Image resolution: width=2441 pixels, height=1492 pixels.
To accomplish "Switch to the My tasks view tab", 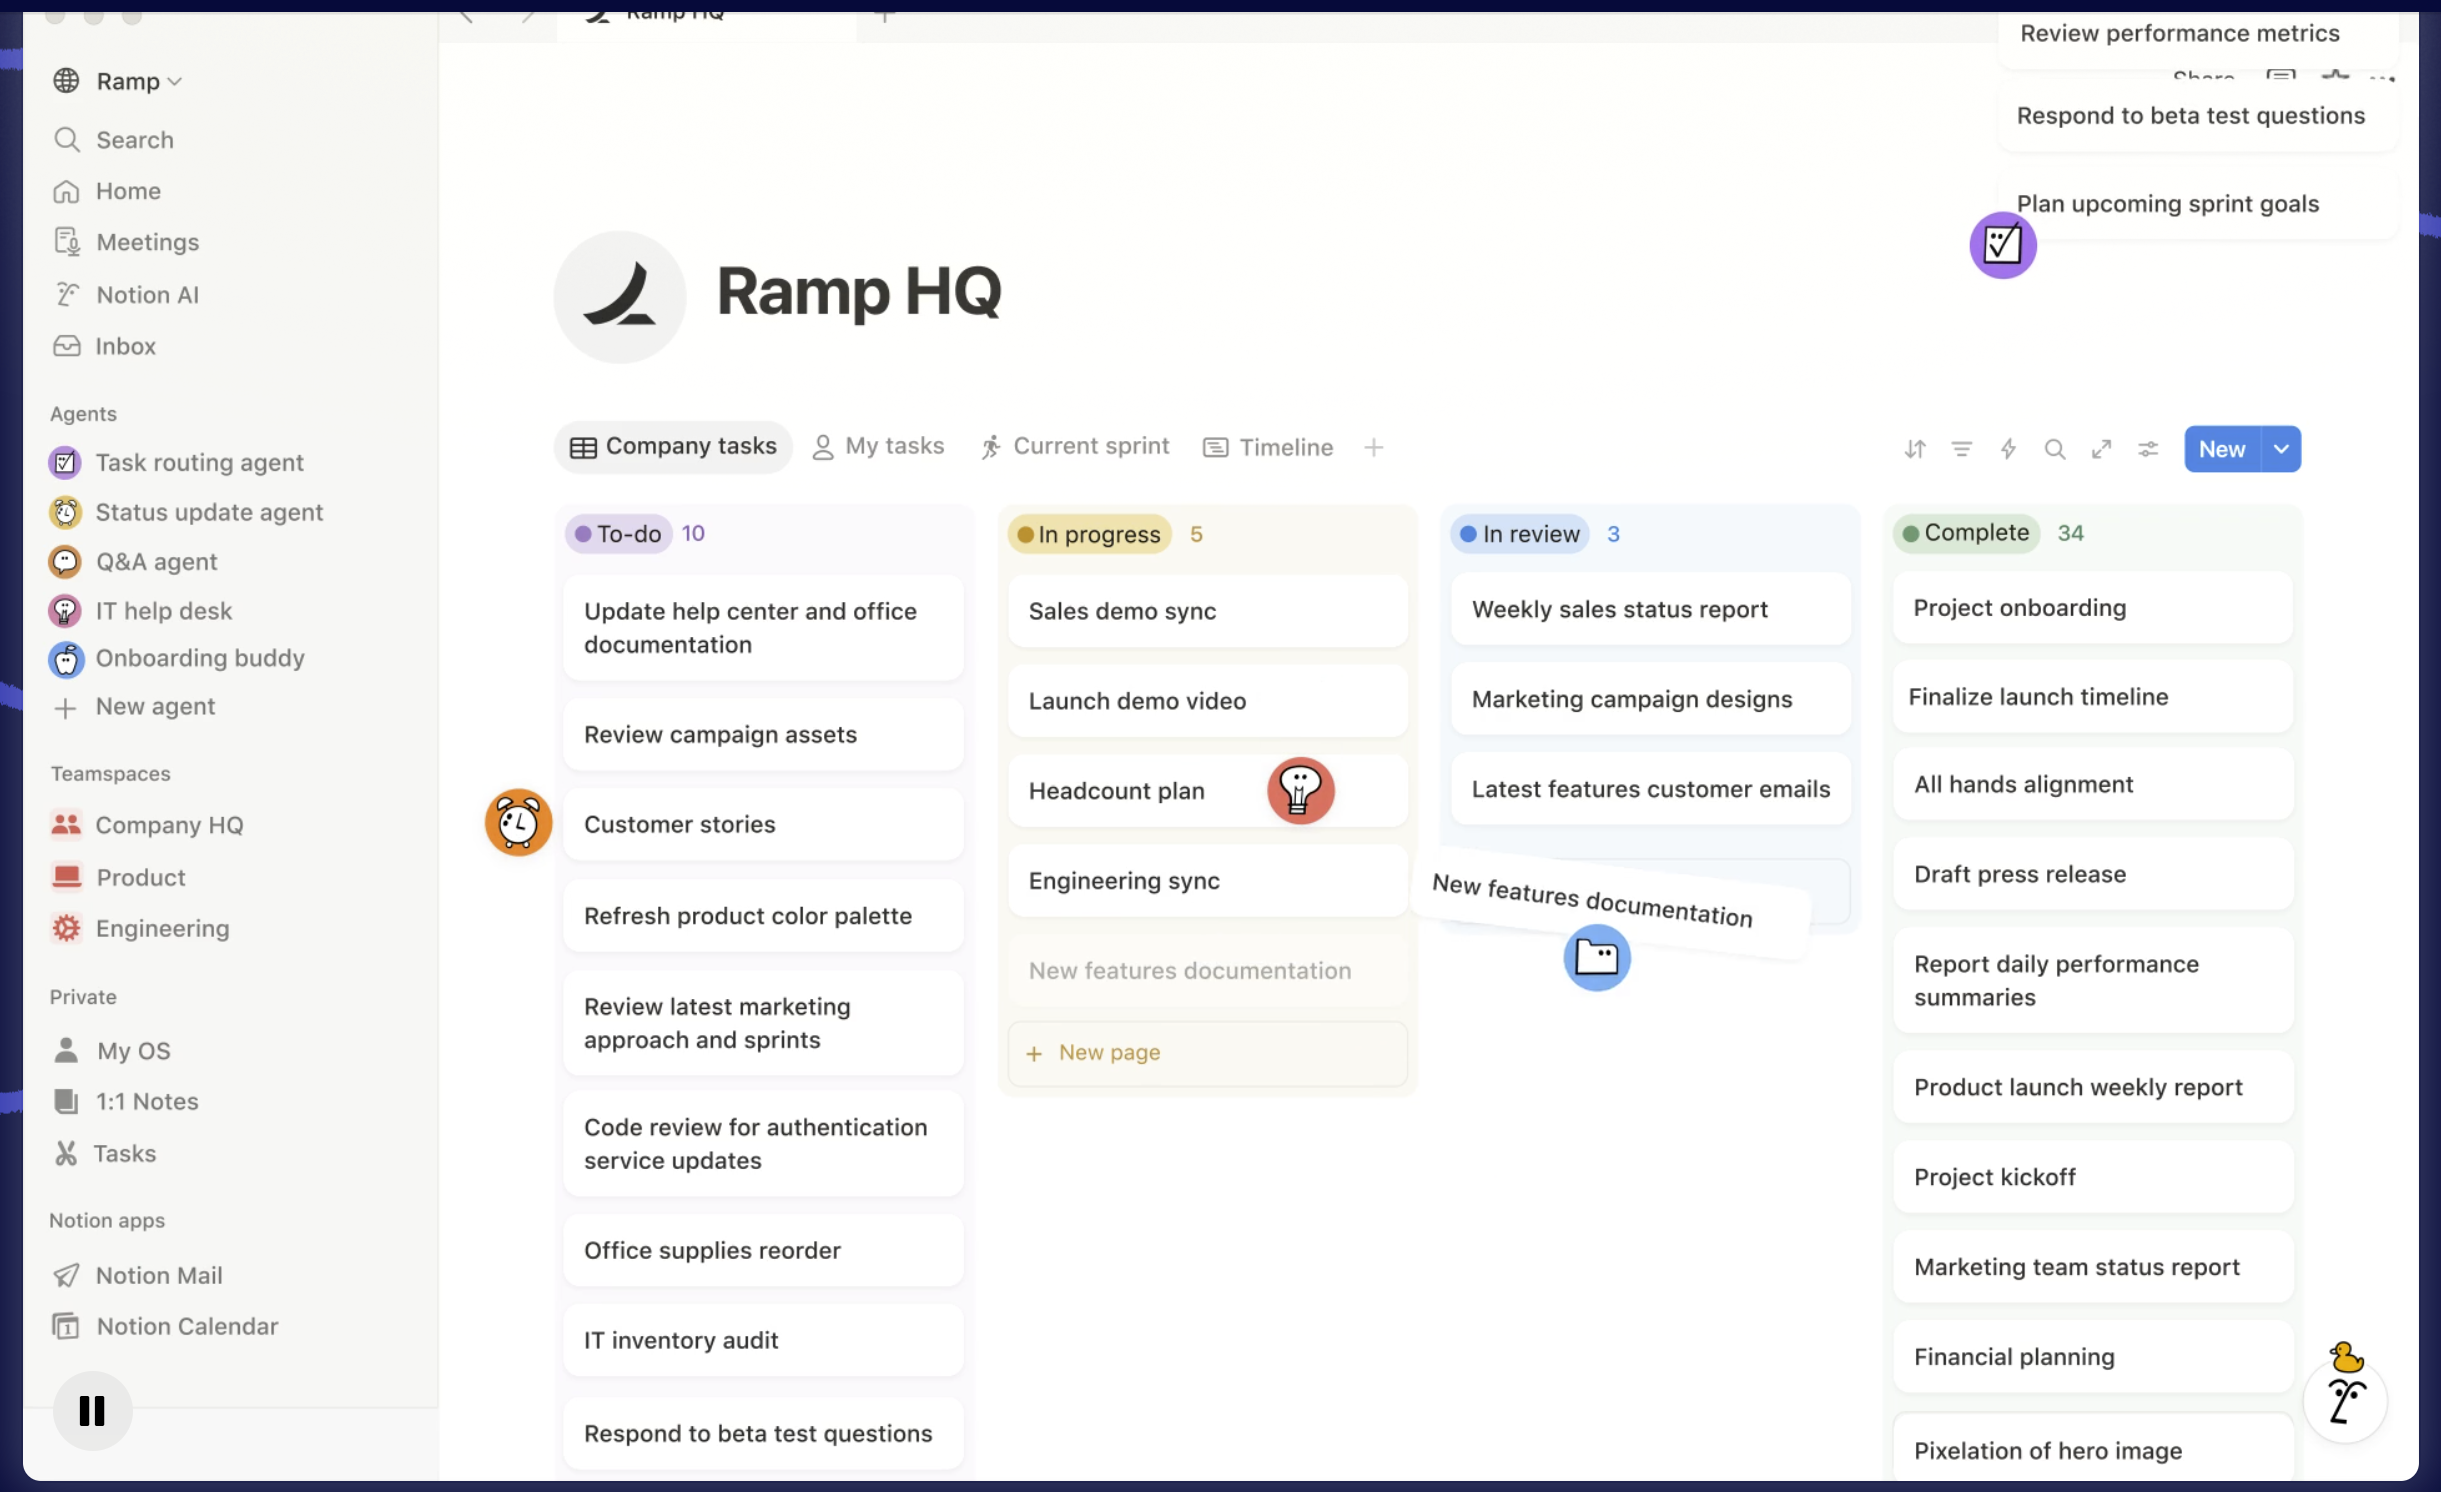I will (x=879, y=447).
